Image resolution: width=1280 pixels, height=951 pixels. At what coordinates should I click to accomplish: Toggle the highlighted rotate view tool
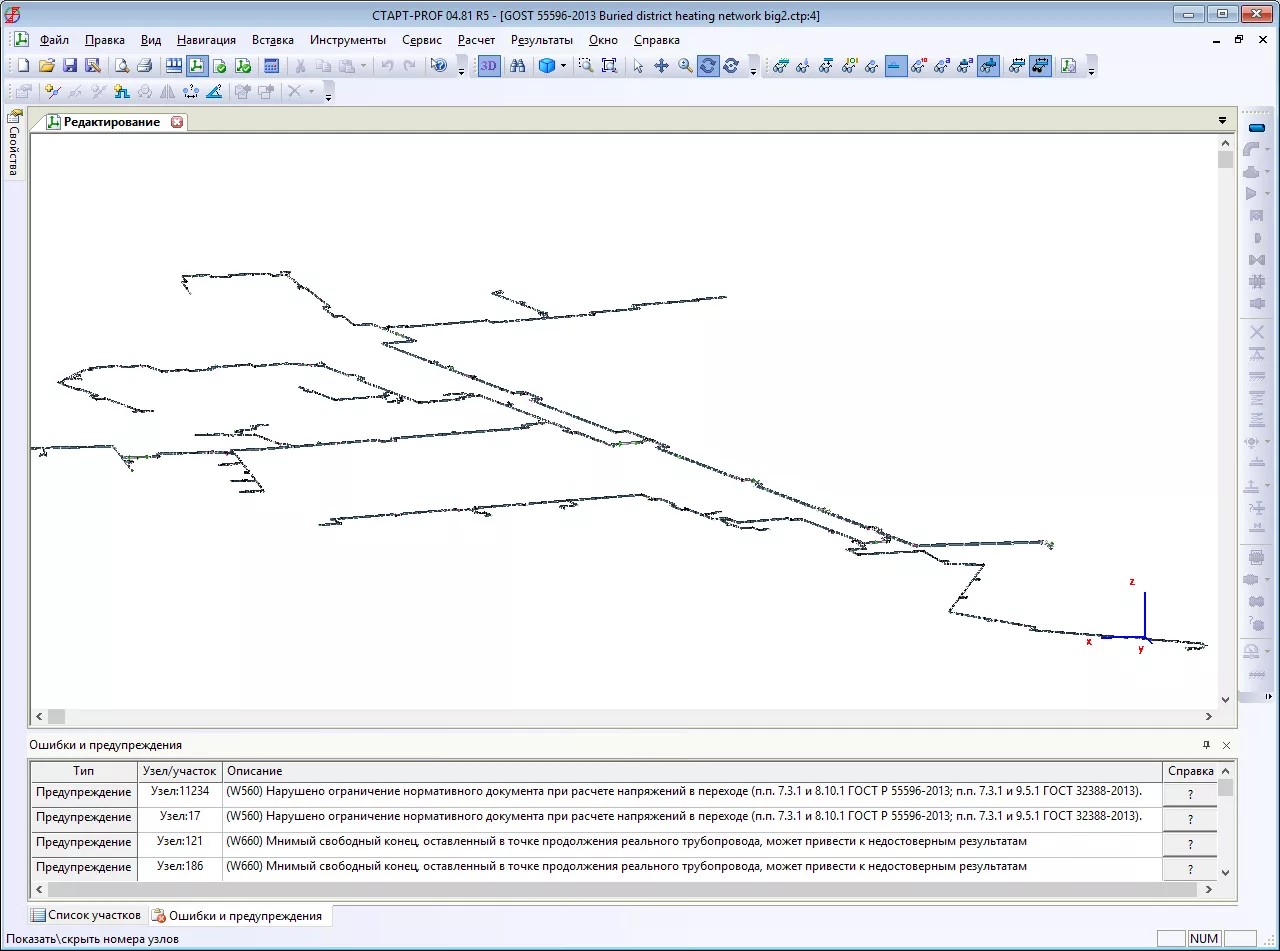coord(708,66)
